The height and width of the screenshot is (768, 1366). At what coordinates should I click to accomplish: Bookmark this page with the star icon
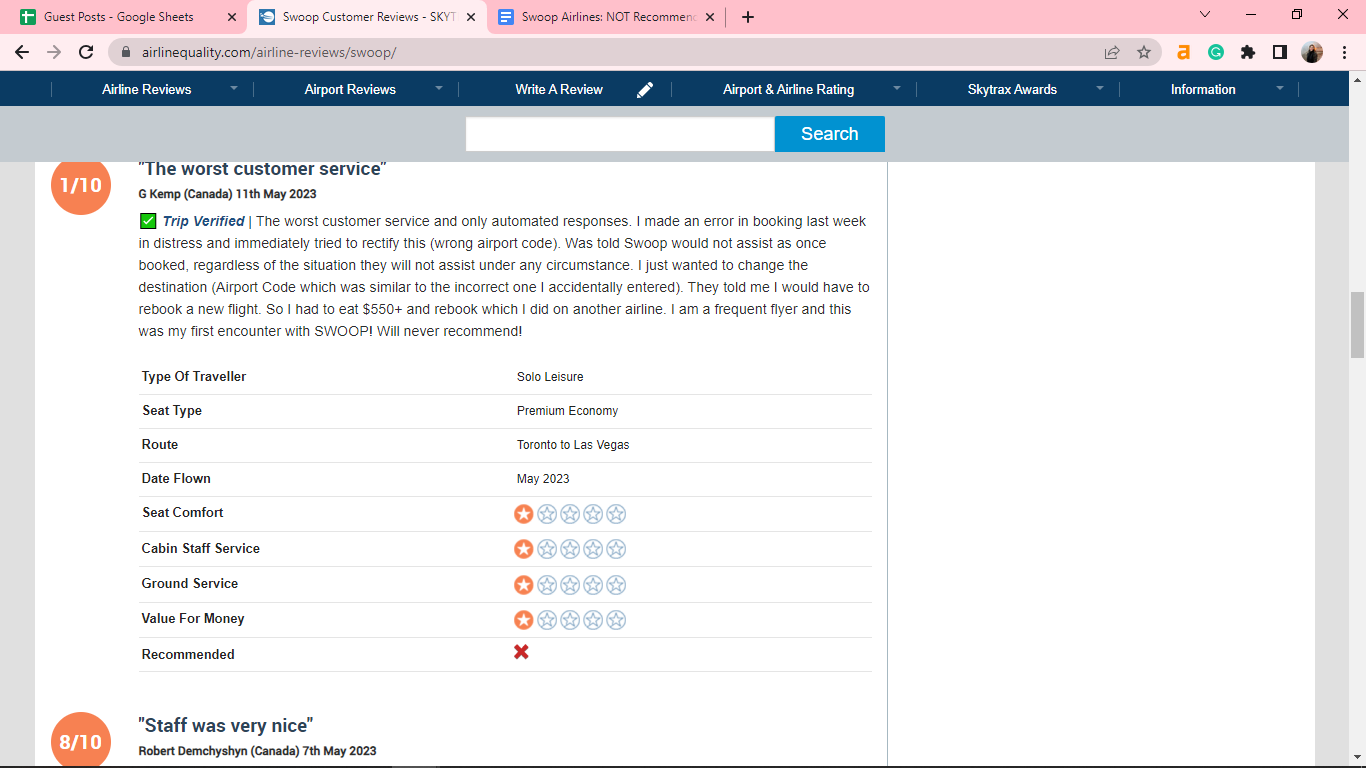[1144, 52]
